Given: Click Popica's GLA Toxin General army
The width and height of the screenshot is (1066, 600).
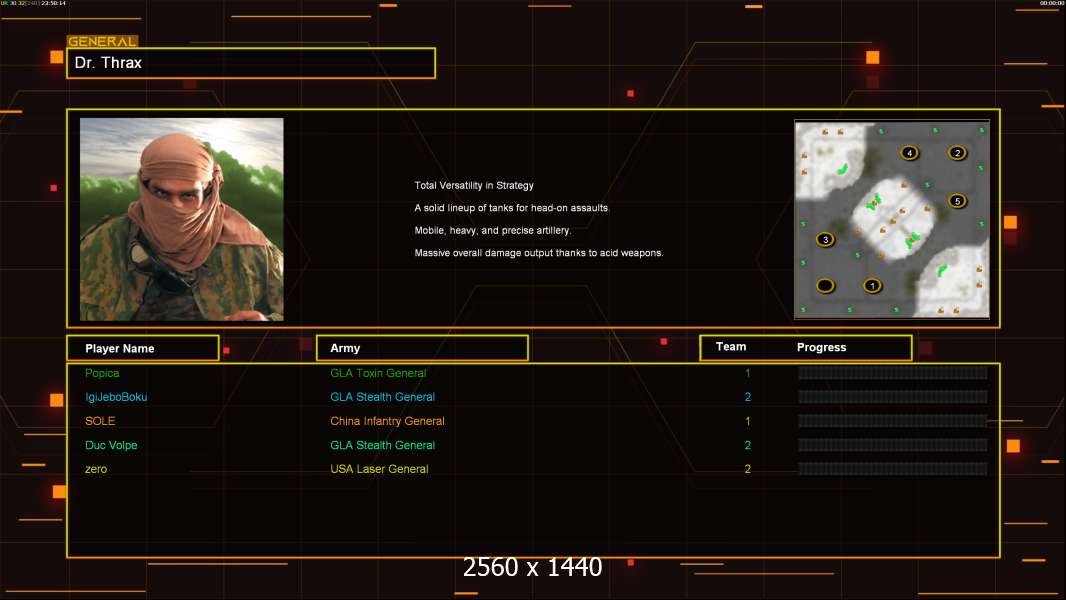Looking at the screenshot, I should click(378, 373).
